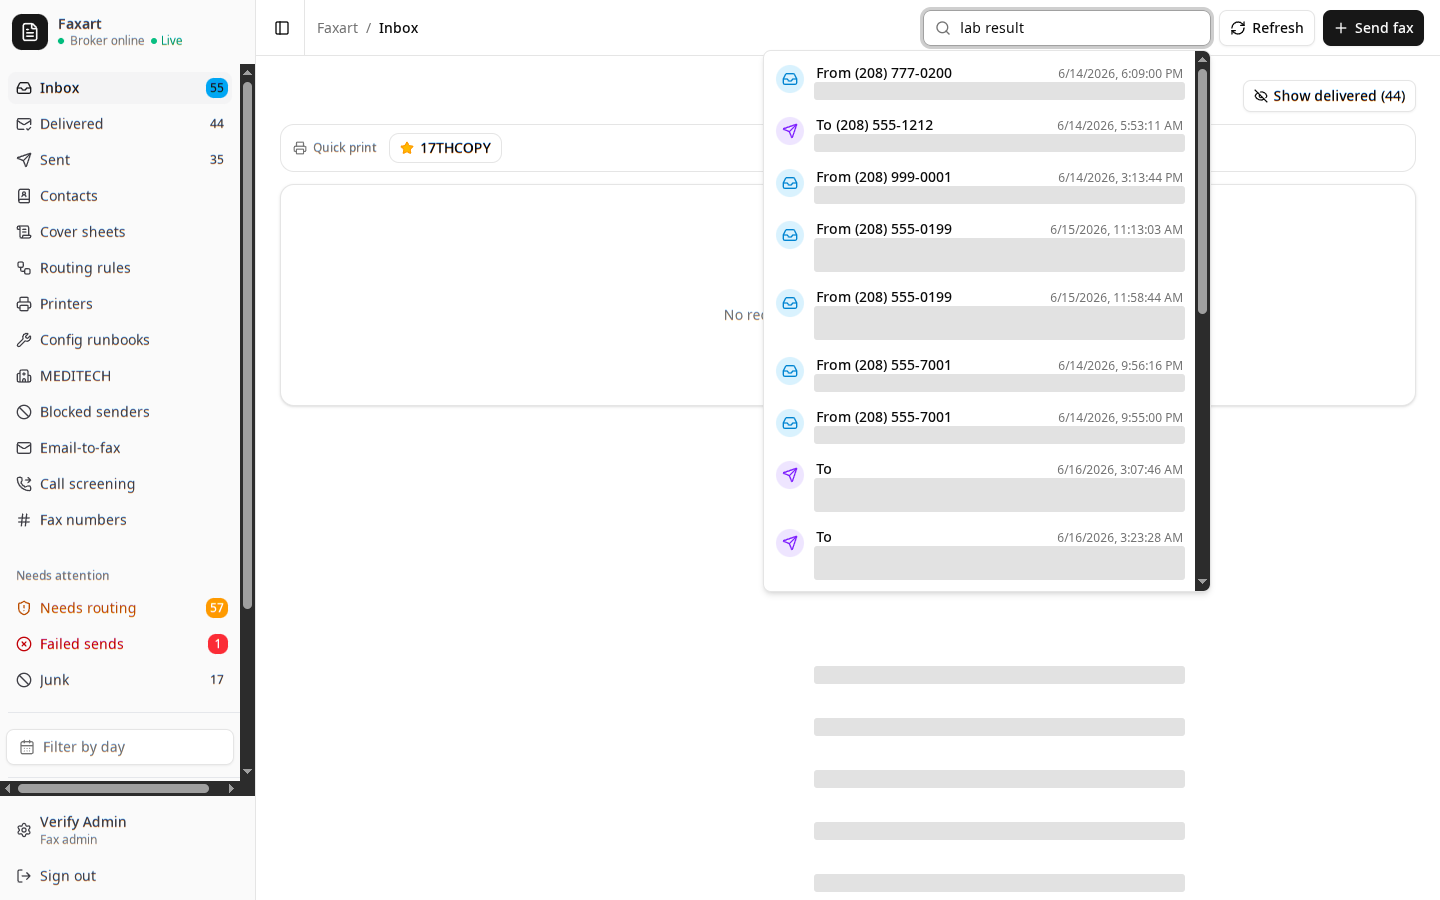
Task: View Failed sends list
Action: click(x=120, y=644)
